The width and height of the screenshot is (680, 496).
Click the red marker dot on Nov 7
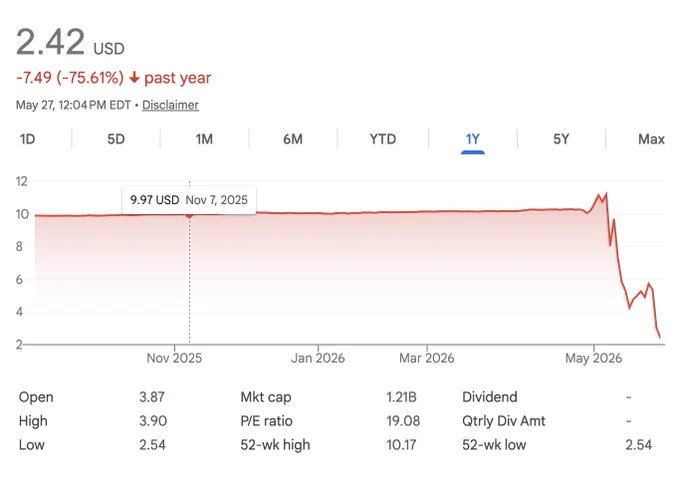pyautogui.click(x=190, y=215)
